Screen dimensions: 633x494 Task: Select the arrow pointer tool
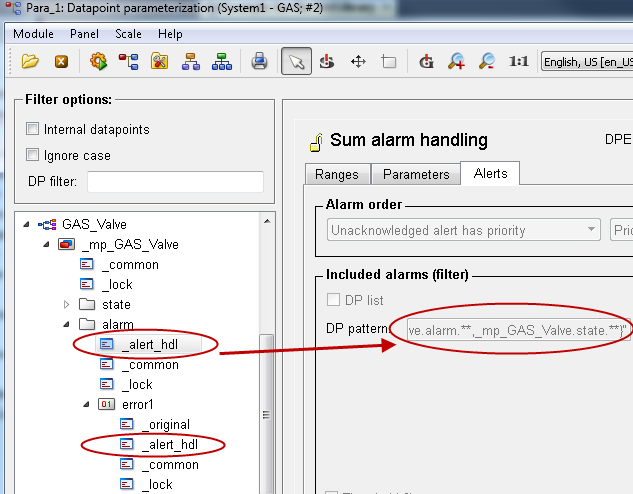tap(295, 61)
